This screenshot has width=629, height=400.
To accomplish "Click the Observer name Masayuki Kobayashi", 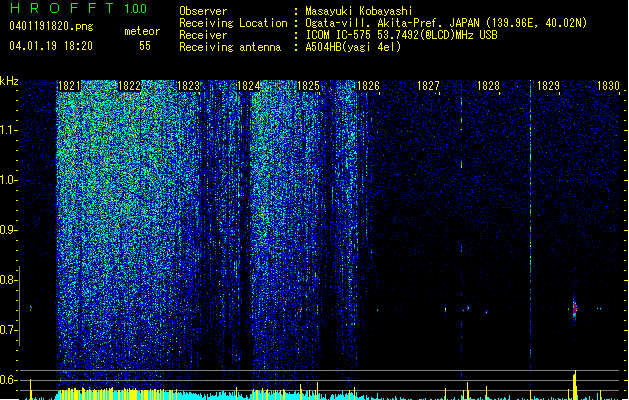I will click(359, 11).
